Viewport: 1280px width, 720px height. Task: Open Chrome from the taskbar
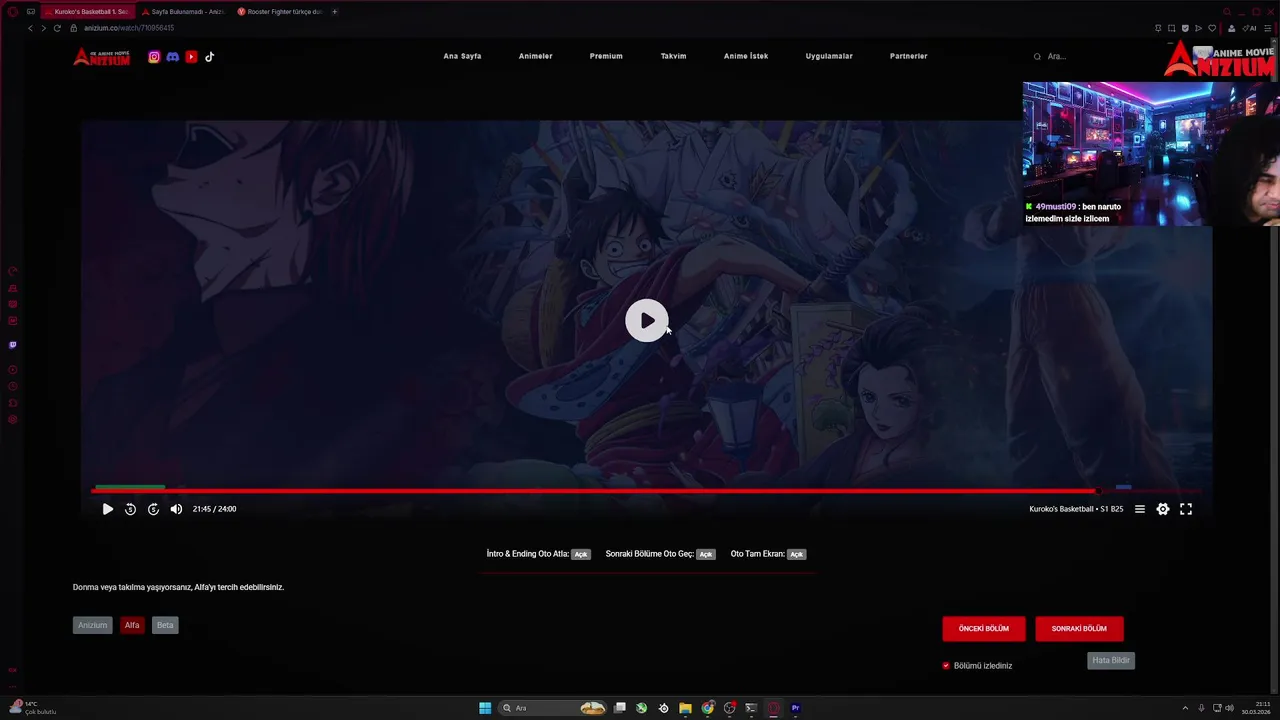708,708
